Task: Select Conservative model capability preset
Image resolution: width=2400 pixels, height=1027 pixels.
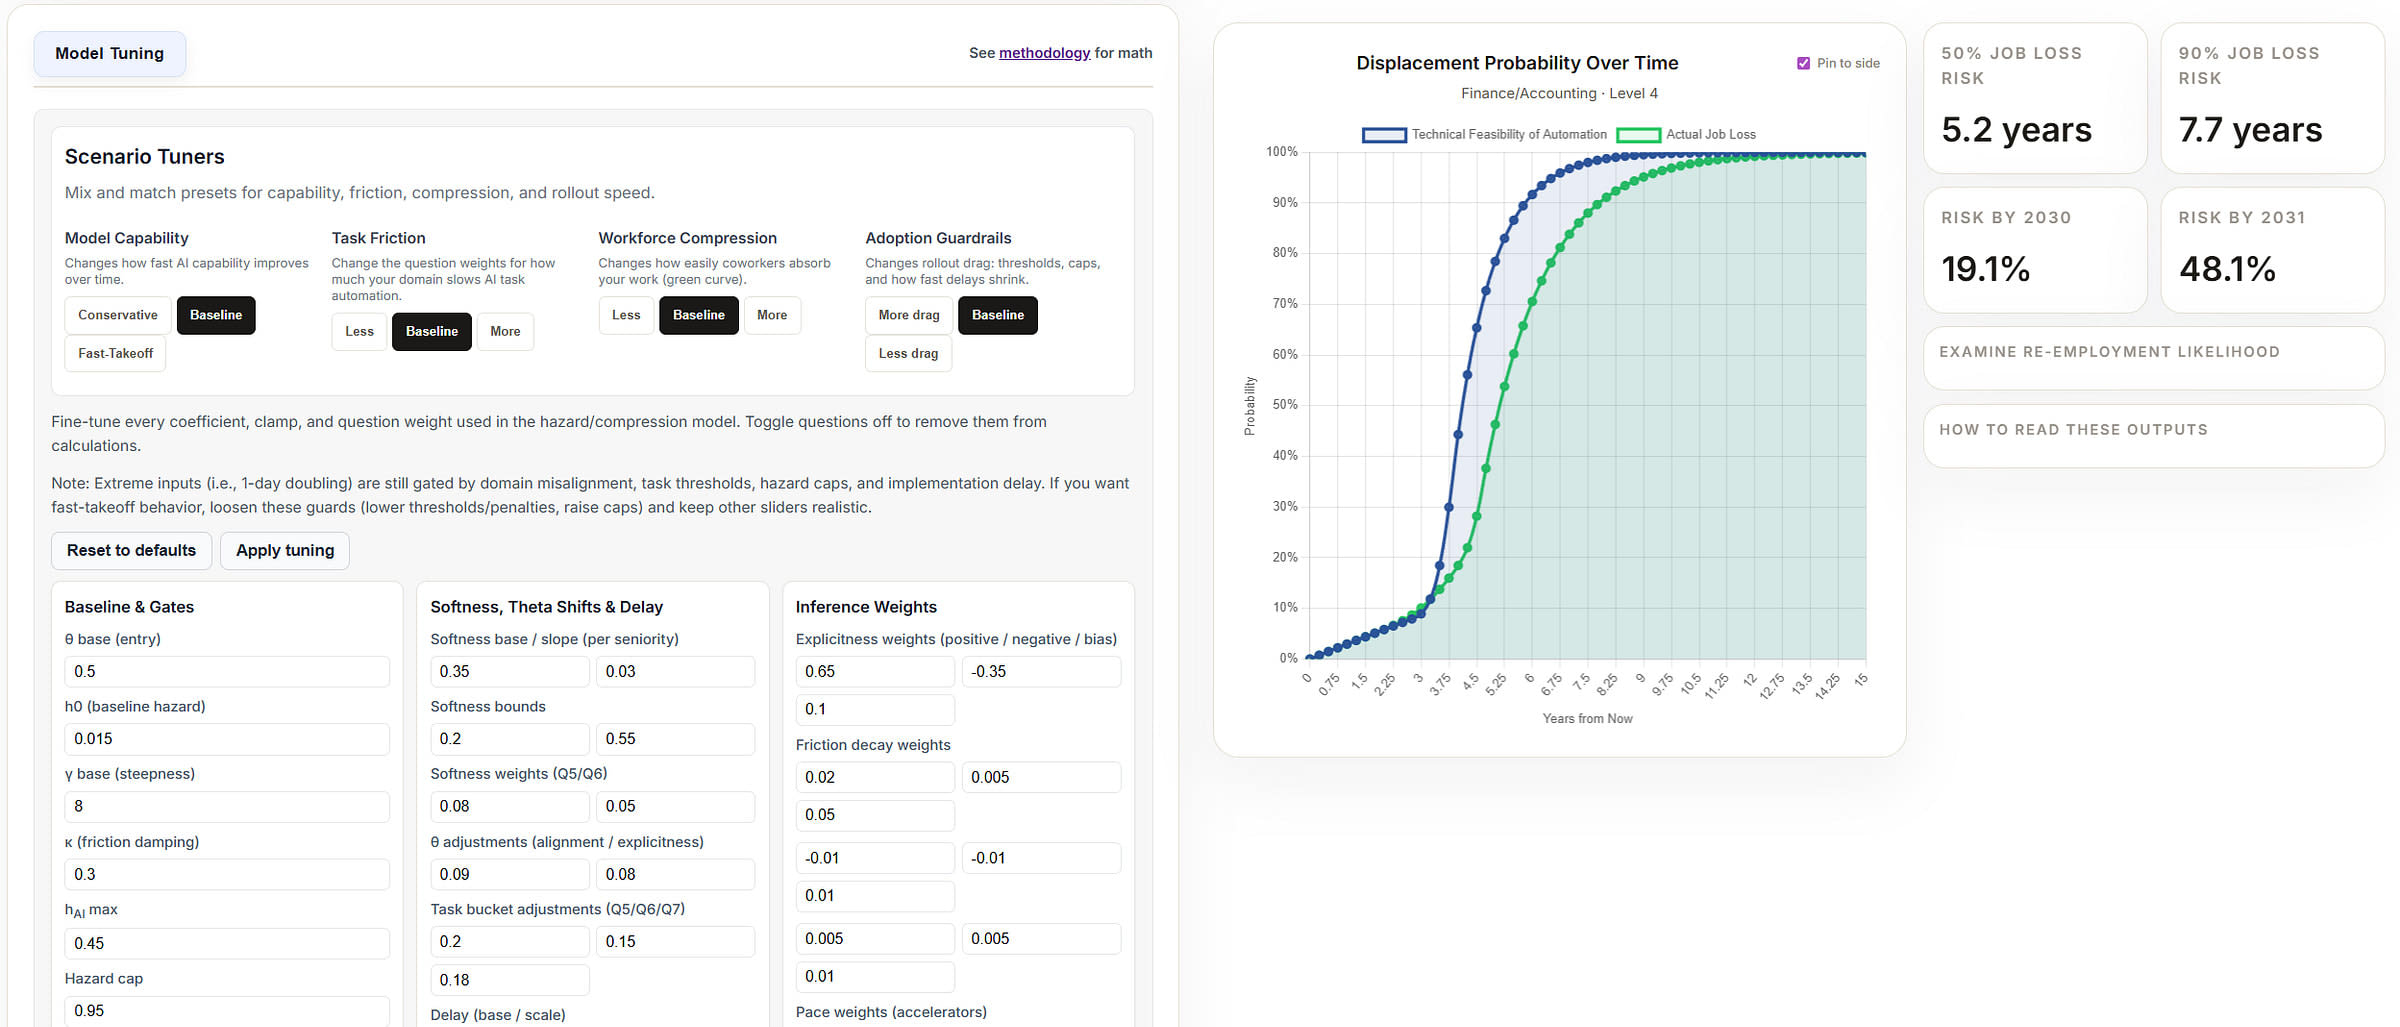Action: coord(117,315)
